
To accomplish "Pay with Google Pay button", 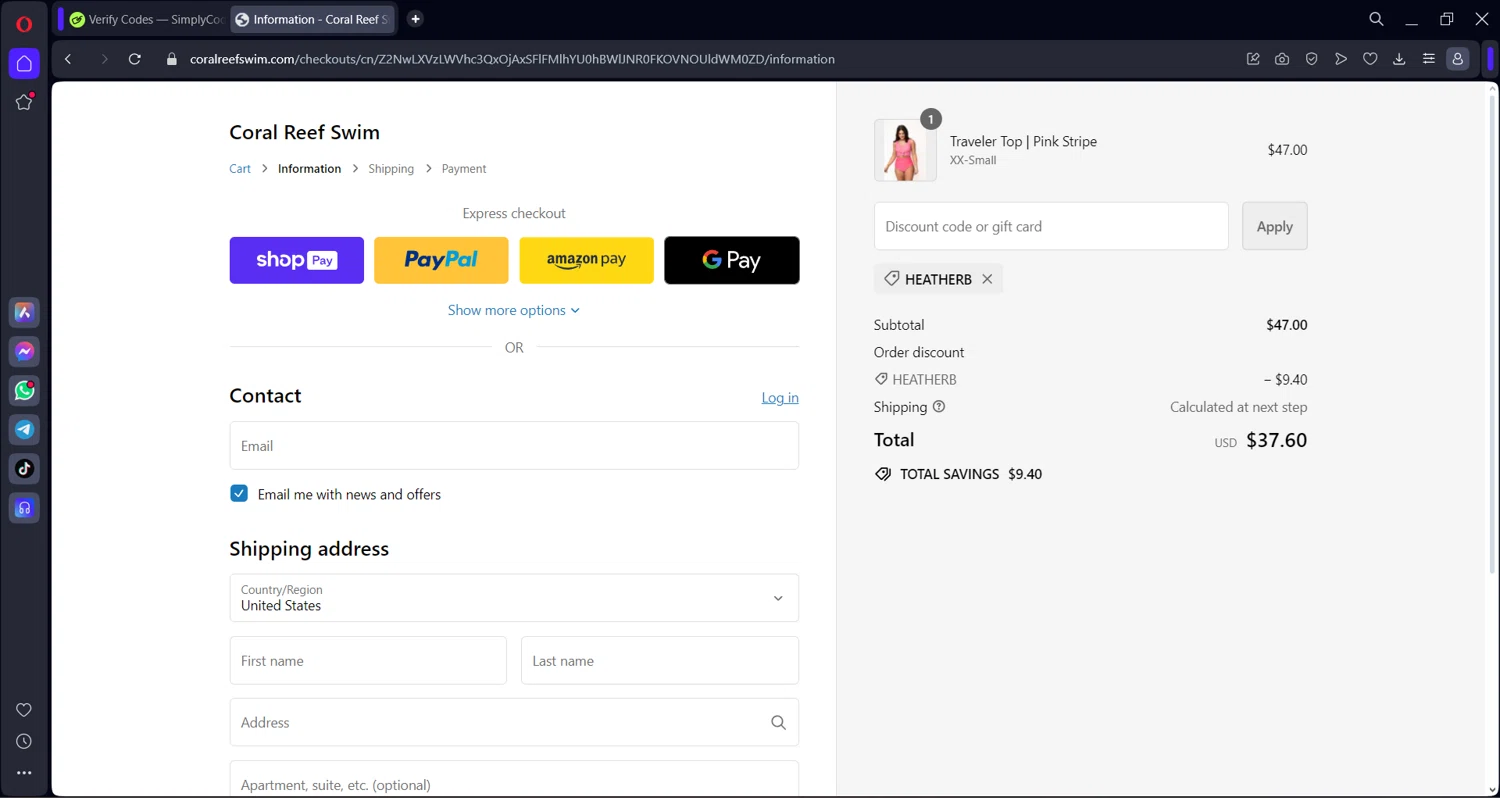I will pos(732,260).
